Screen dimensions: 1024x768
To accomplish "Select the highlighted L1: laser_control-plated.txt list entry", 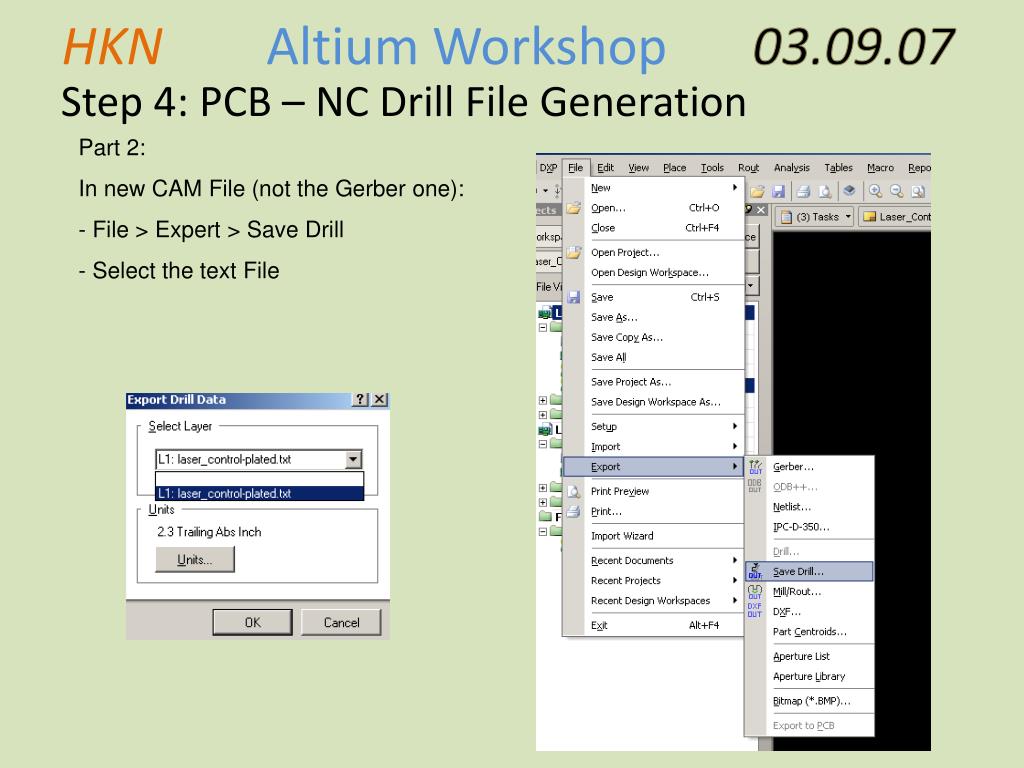I will 259,494.
